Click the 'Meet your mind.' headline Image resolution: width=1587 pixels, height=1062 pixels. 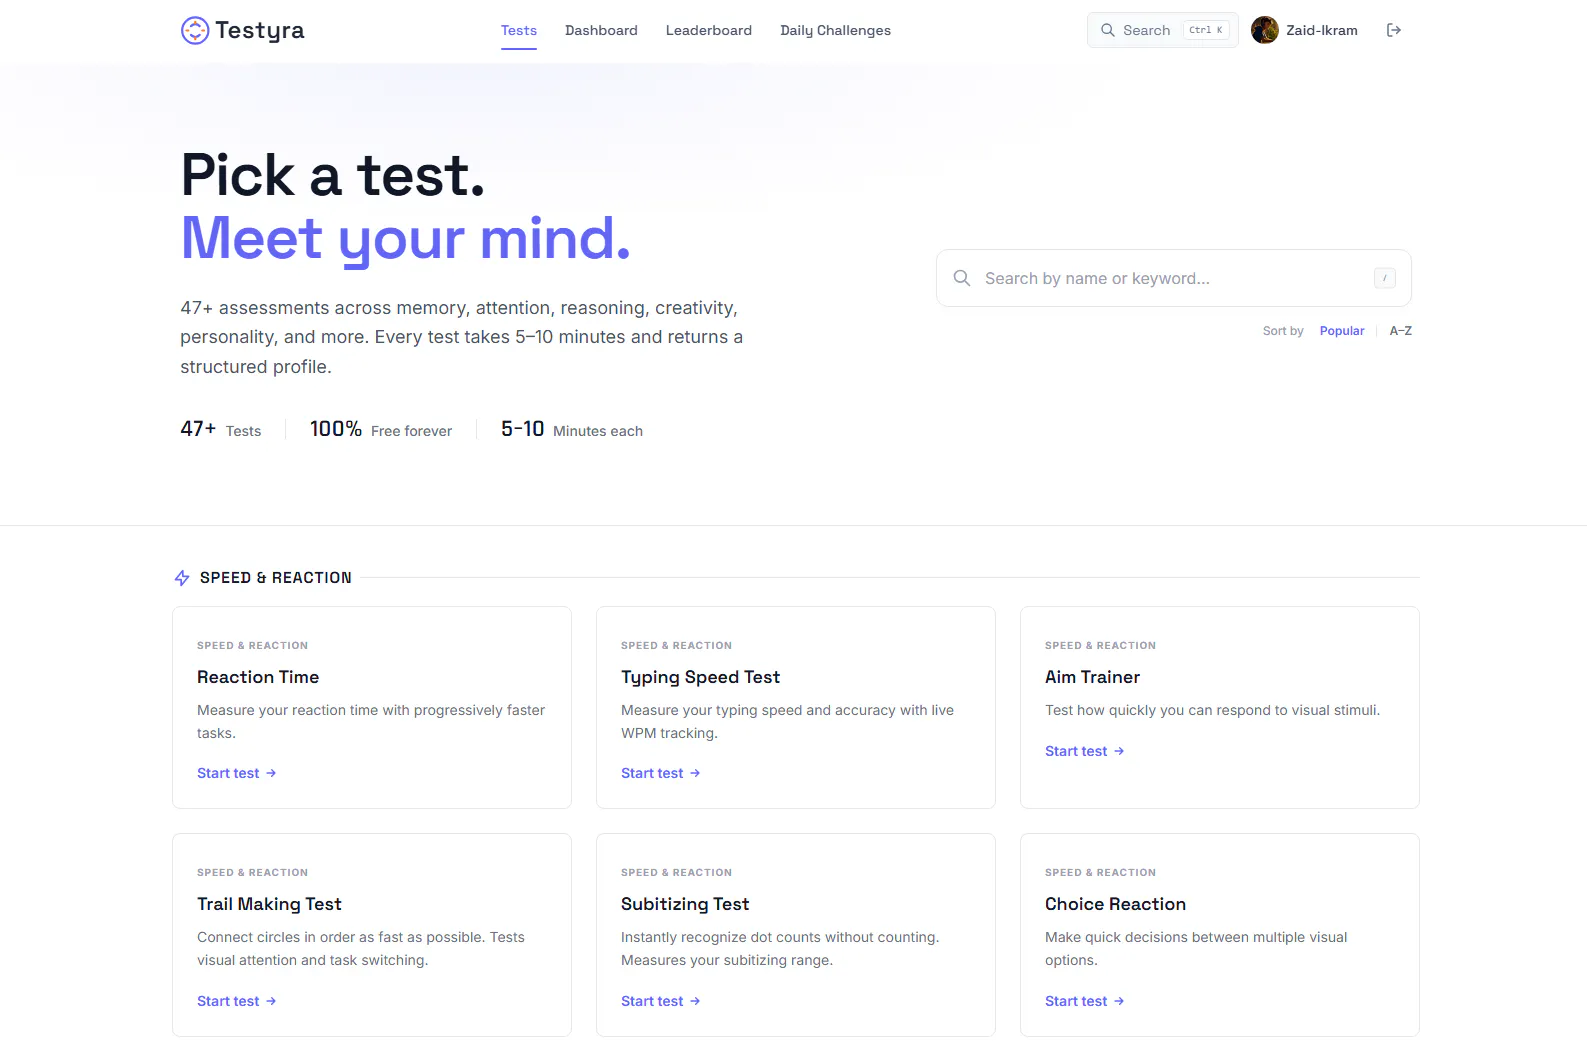tap(406, 239)
